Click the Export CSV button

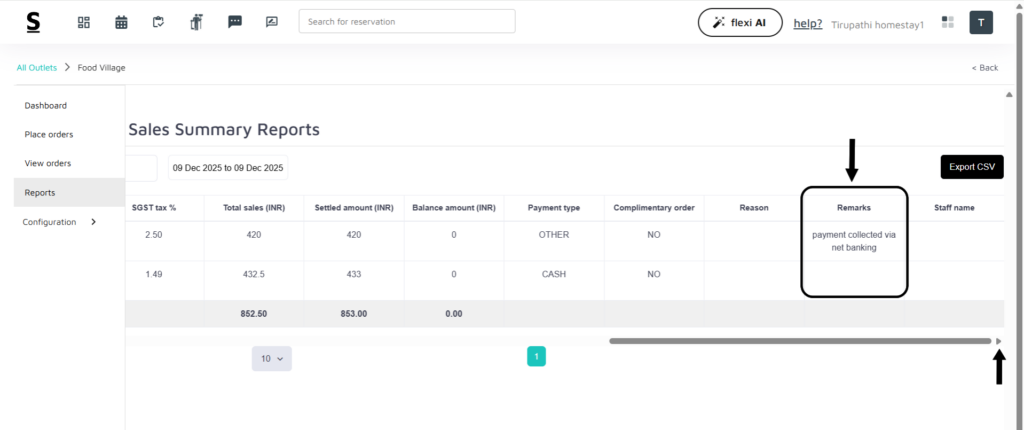tap(971, 167)
